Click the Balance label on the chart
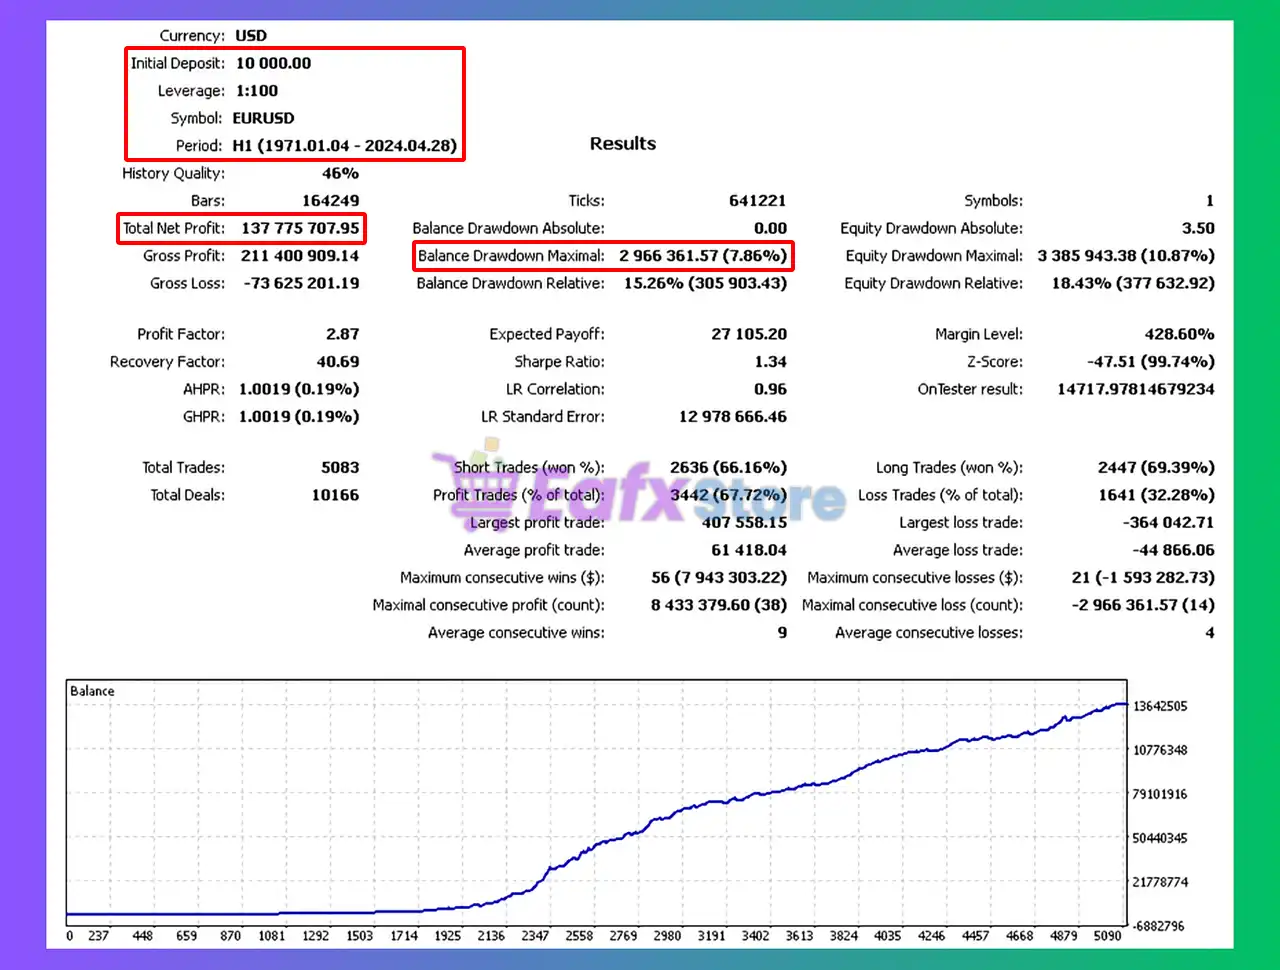The height and width of the screenshot is (970, 1280). coord(92,691)
